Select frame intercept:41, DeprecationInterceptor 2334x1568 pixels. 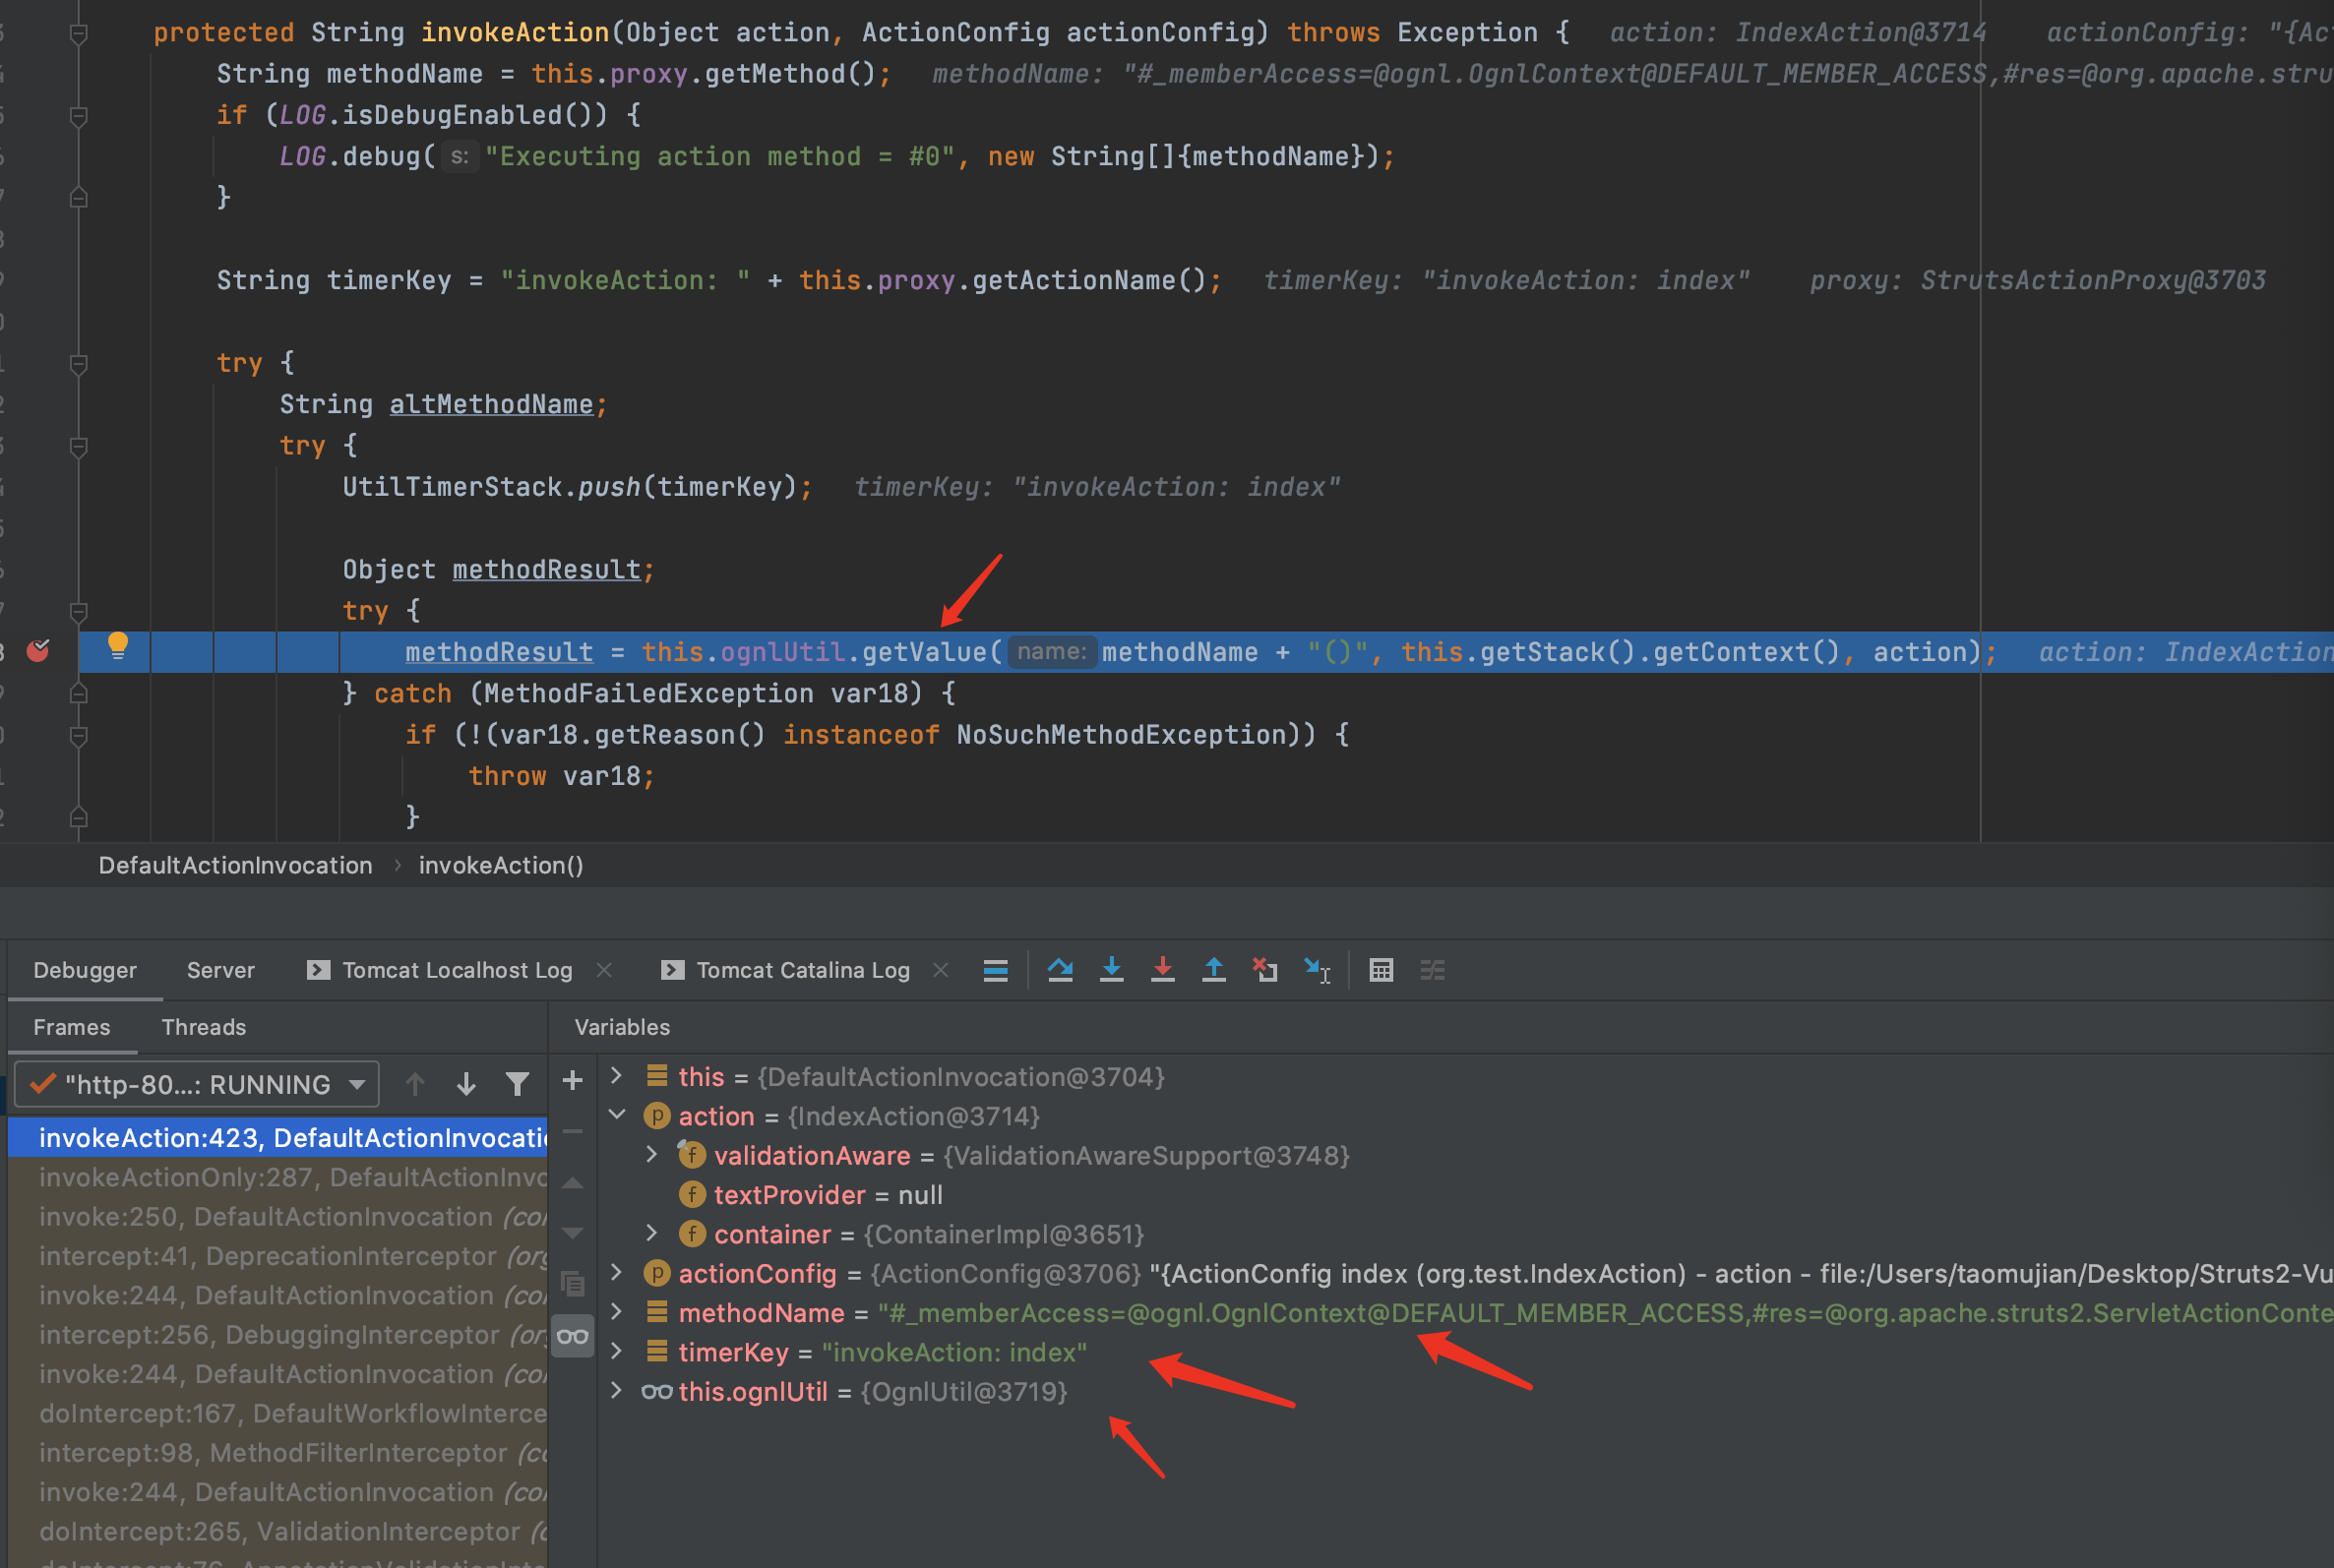pyautogui.click(x=278, y=1256)
